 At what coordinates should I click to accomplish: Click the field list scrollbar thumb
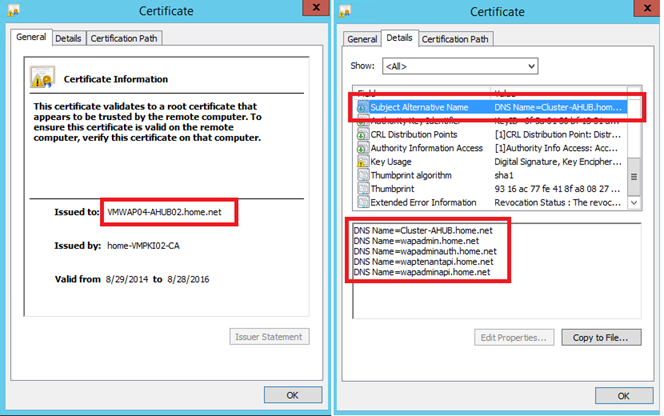(x=634, y=177)
